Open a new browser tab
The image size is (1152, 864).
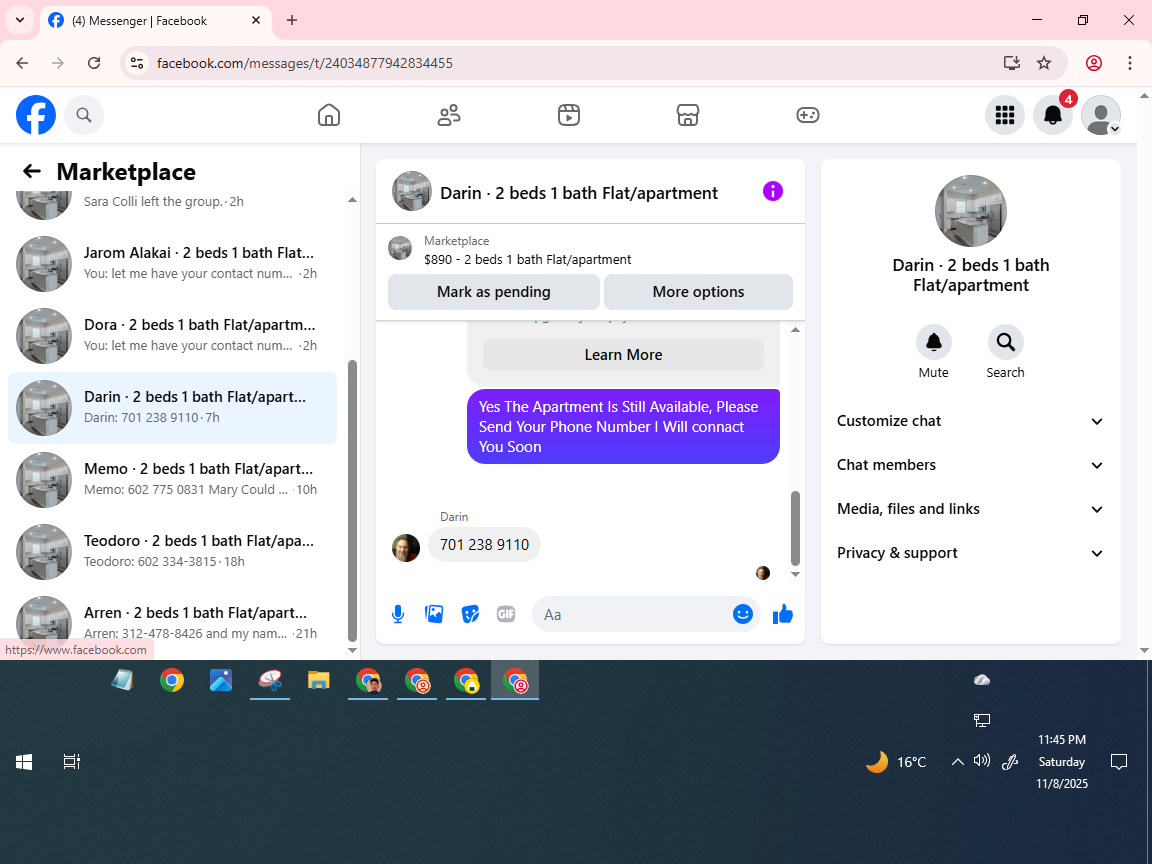(292, 21)
